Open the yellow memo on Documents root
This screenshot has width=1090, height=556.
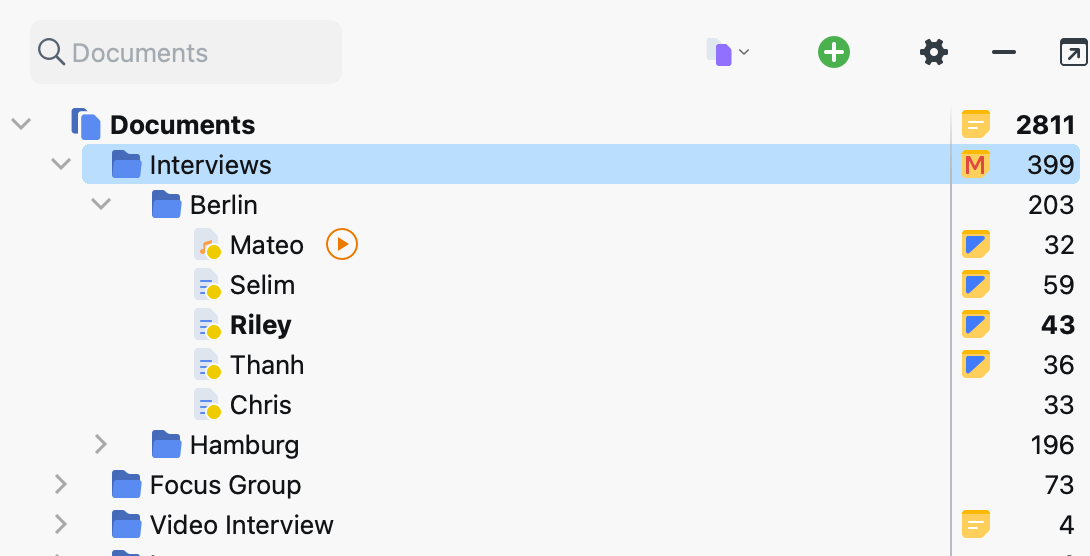click(975, 125)
